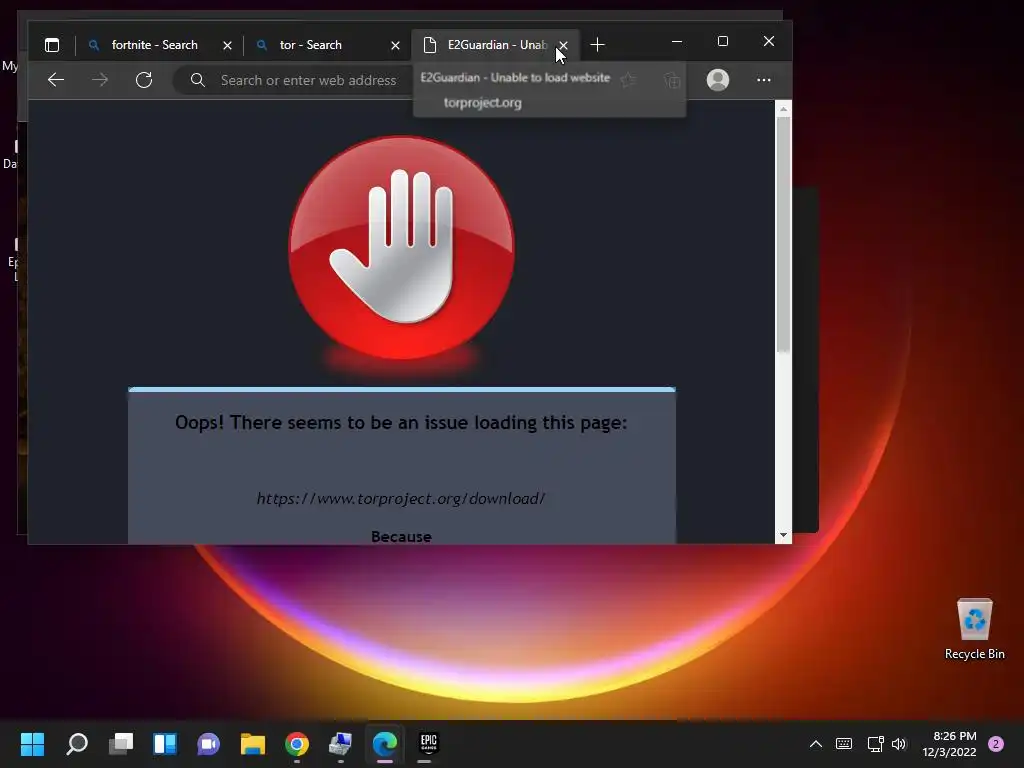
Task: Select the Recycle Bin desktop icon
Action: (x=974, y=629)
